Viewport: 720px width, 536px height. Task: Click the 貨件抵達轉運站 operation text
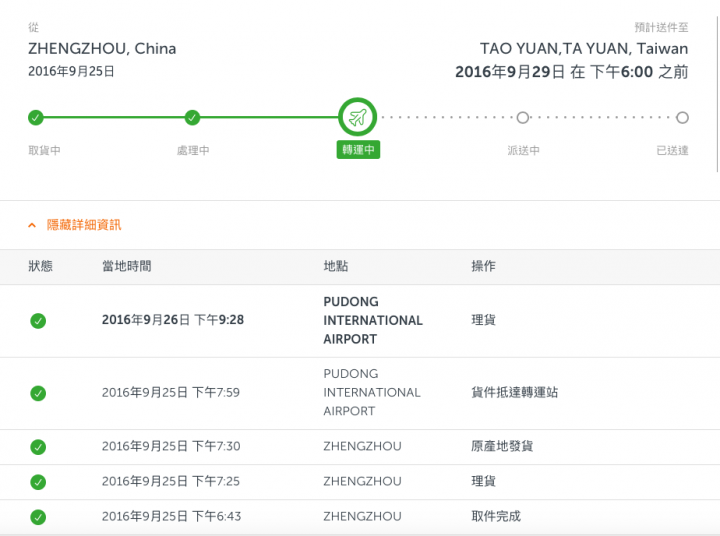tap(515, 392)
